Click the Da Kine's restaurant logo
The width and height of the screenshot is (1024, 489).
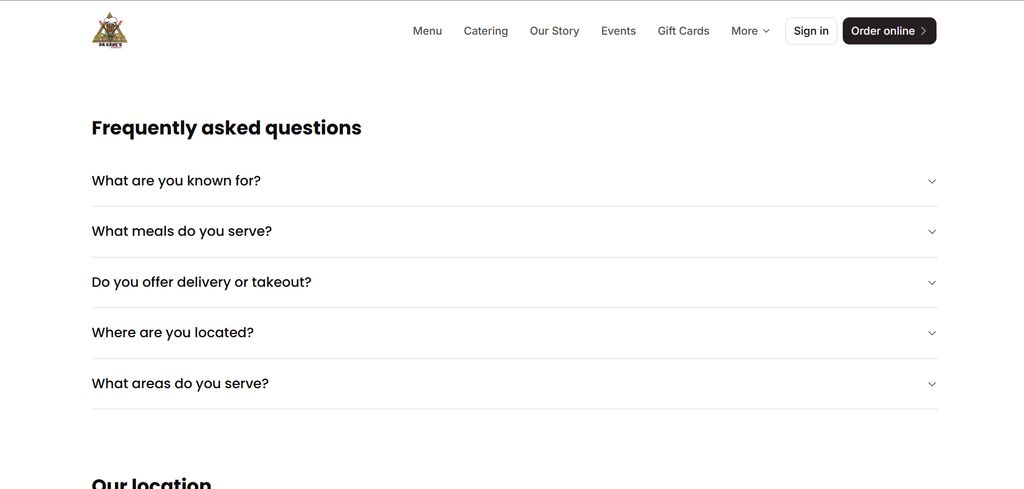[x=110, y=30]
